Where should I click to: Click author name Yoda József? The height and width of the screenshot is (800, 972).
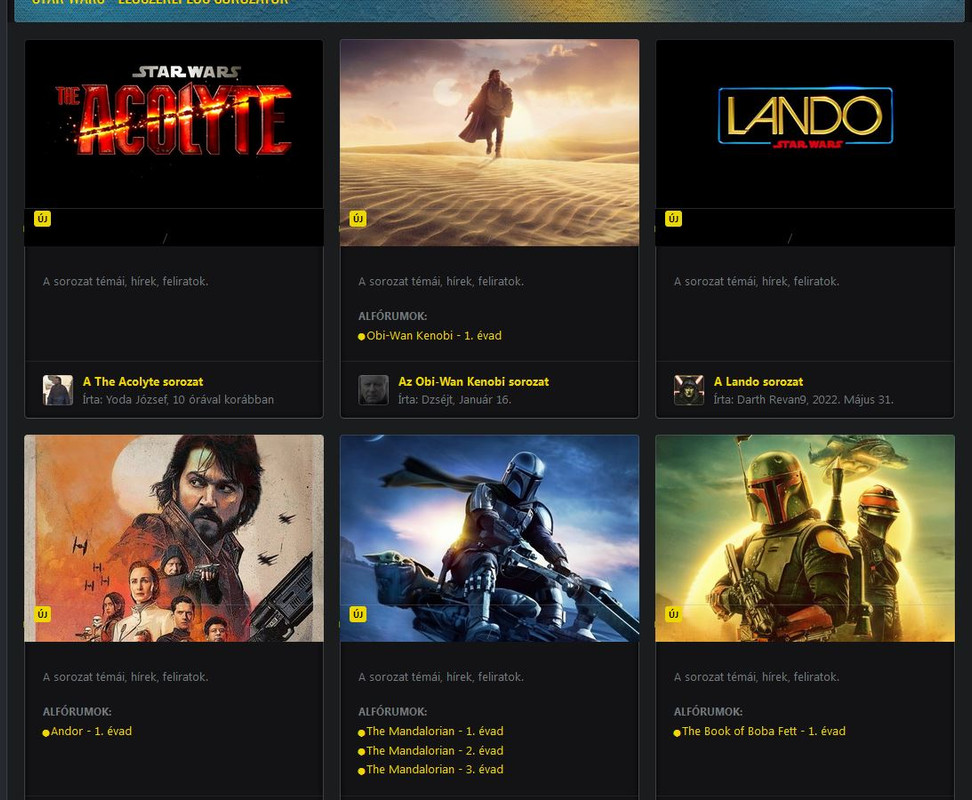tap(136, 400)
